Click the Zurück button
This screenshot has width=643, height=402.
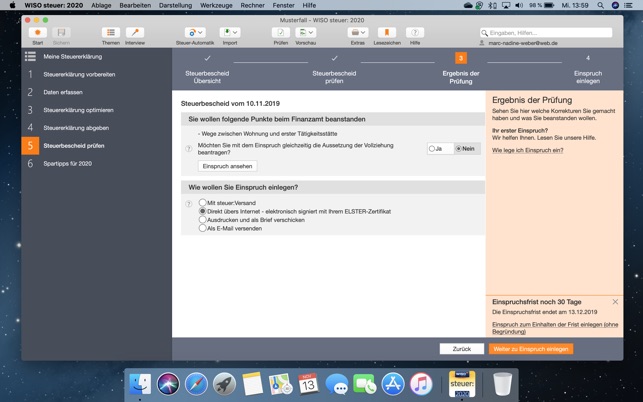click(462, 349)
